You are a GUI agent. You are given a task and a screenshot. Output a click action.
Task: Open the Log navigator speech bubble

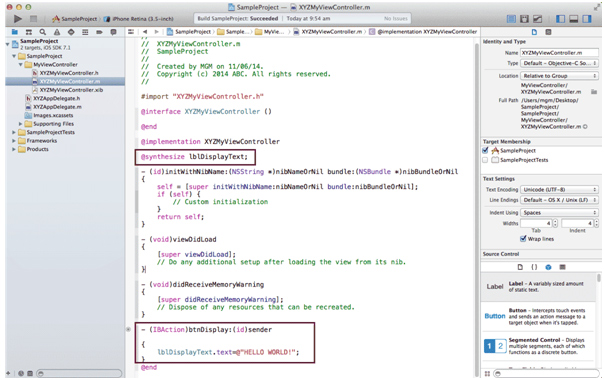113,32
